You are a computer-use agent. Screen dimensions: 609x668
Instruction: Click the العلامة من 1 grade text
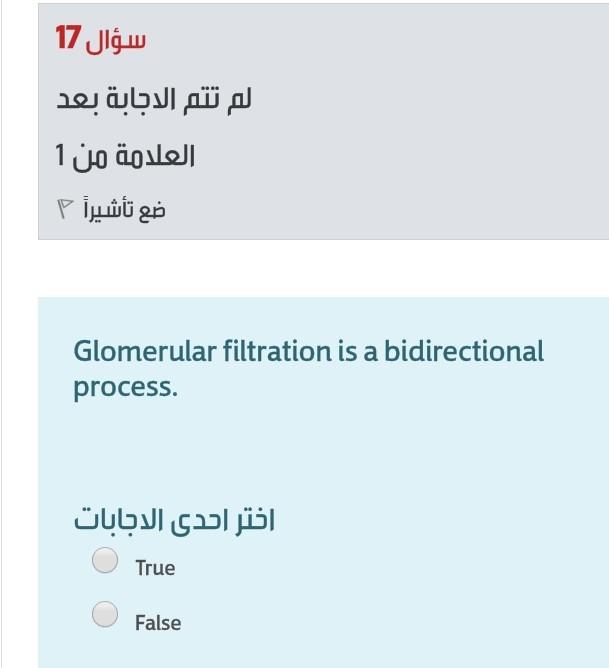pos(125,156)
